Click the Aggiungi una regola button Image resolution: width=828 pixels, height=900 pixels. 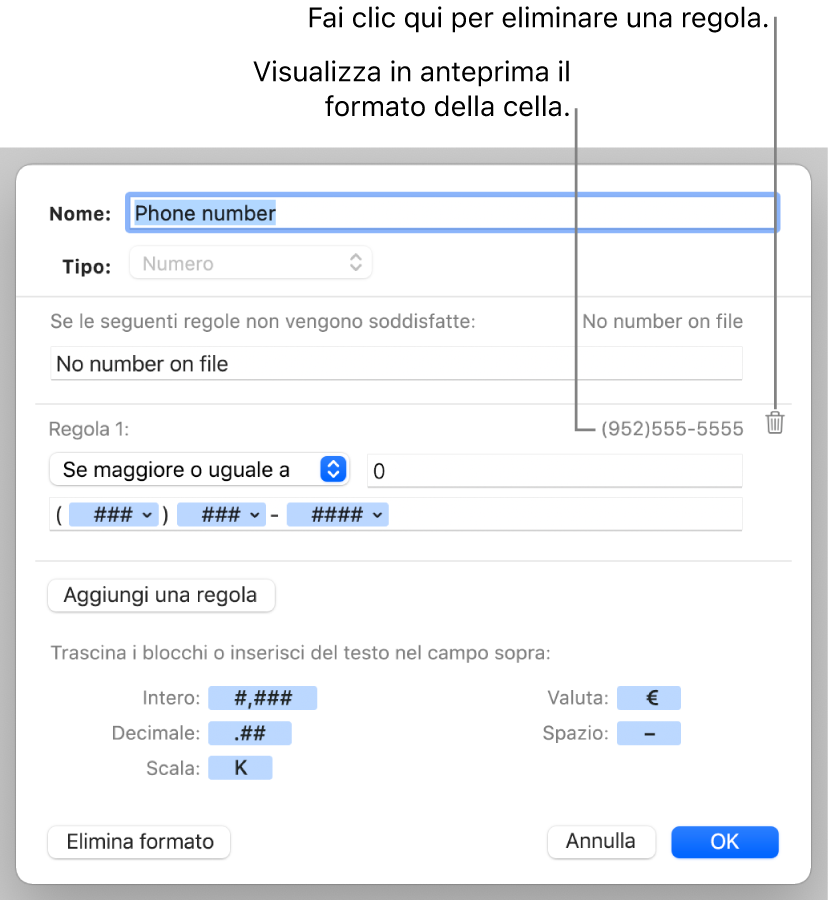tap(161, 595)
